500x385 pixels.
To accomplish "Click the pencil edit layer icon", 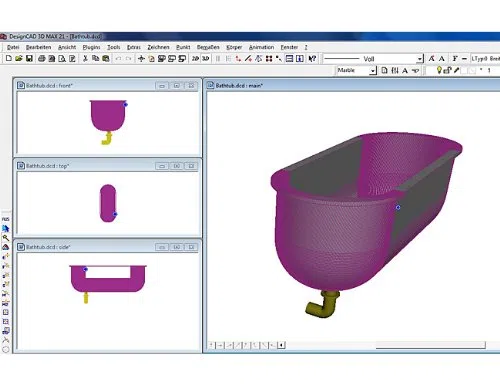I will [456, 70].
